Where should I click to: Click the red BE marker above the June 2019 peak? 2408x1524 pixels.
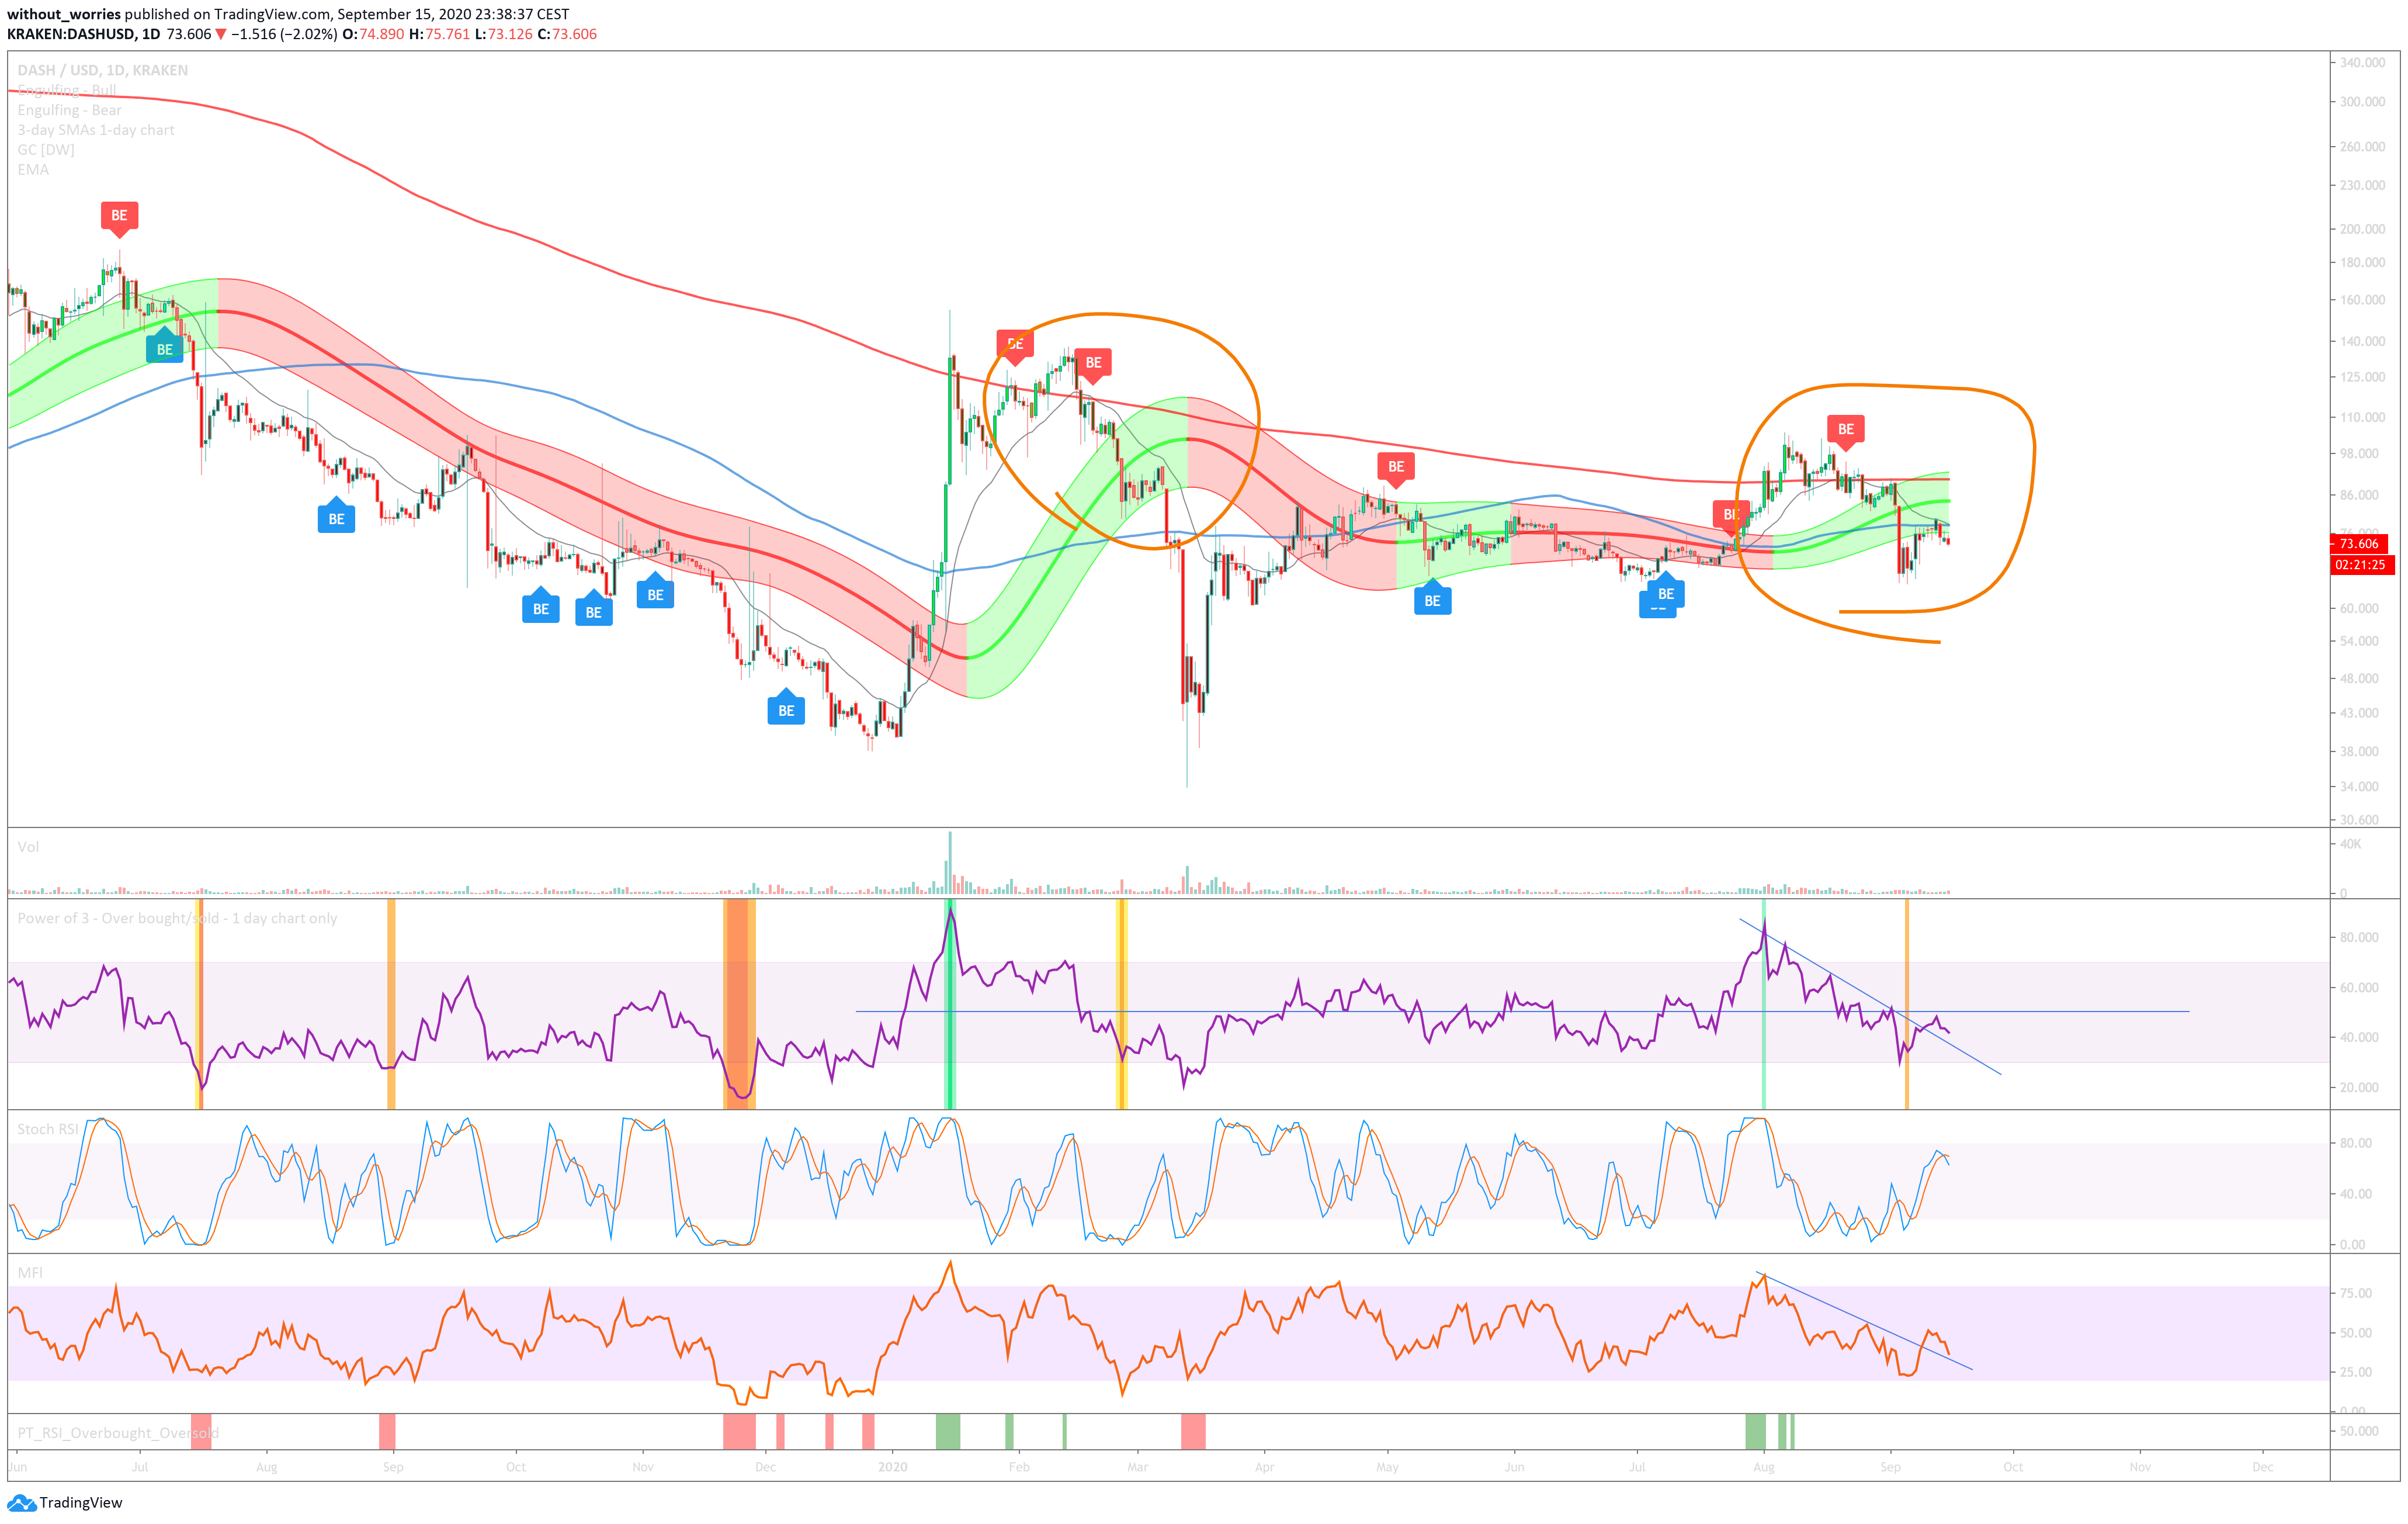pos(119,218)
